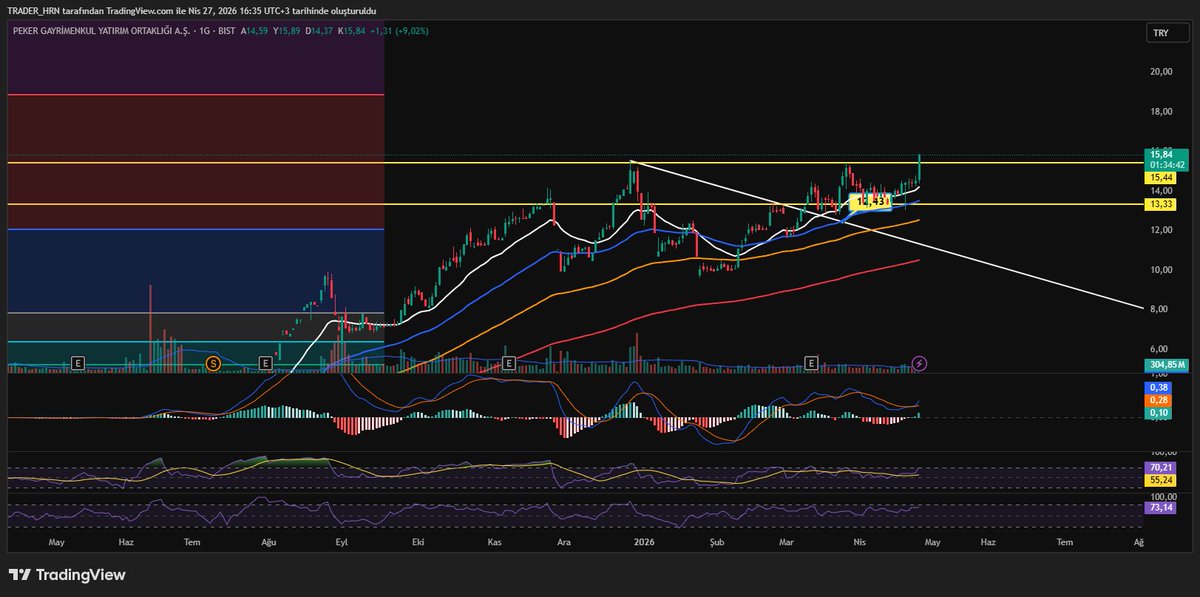Image resolution: width=1200 pixels, height=597 pixels.
Task: Click the earnings E marker below the Mar candles
Action: [x=811, y=362]
